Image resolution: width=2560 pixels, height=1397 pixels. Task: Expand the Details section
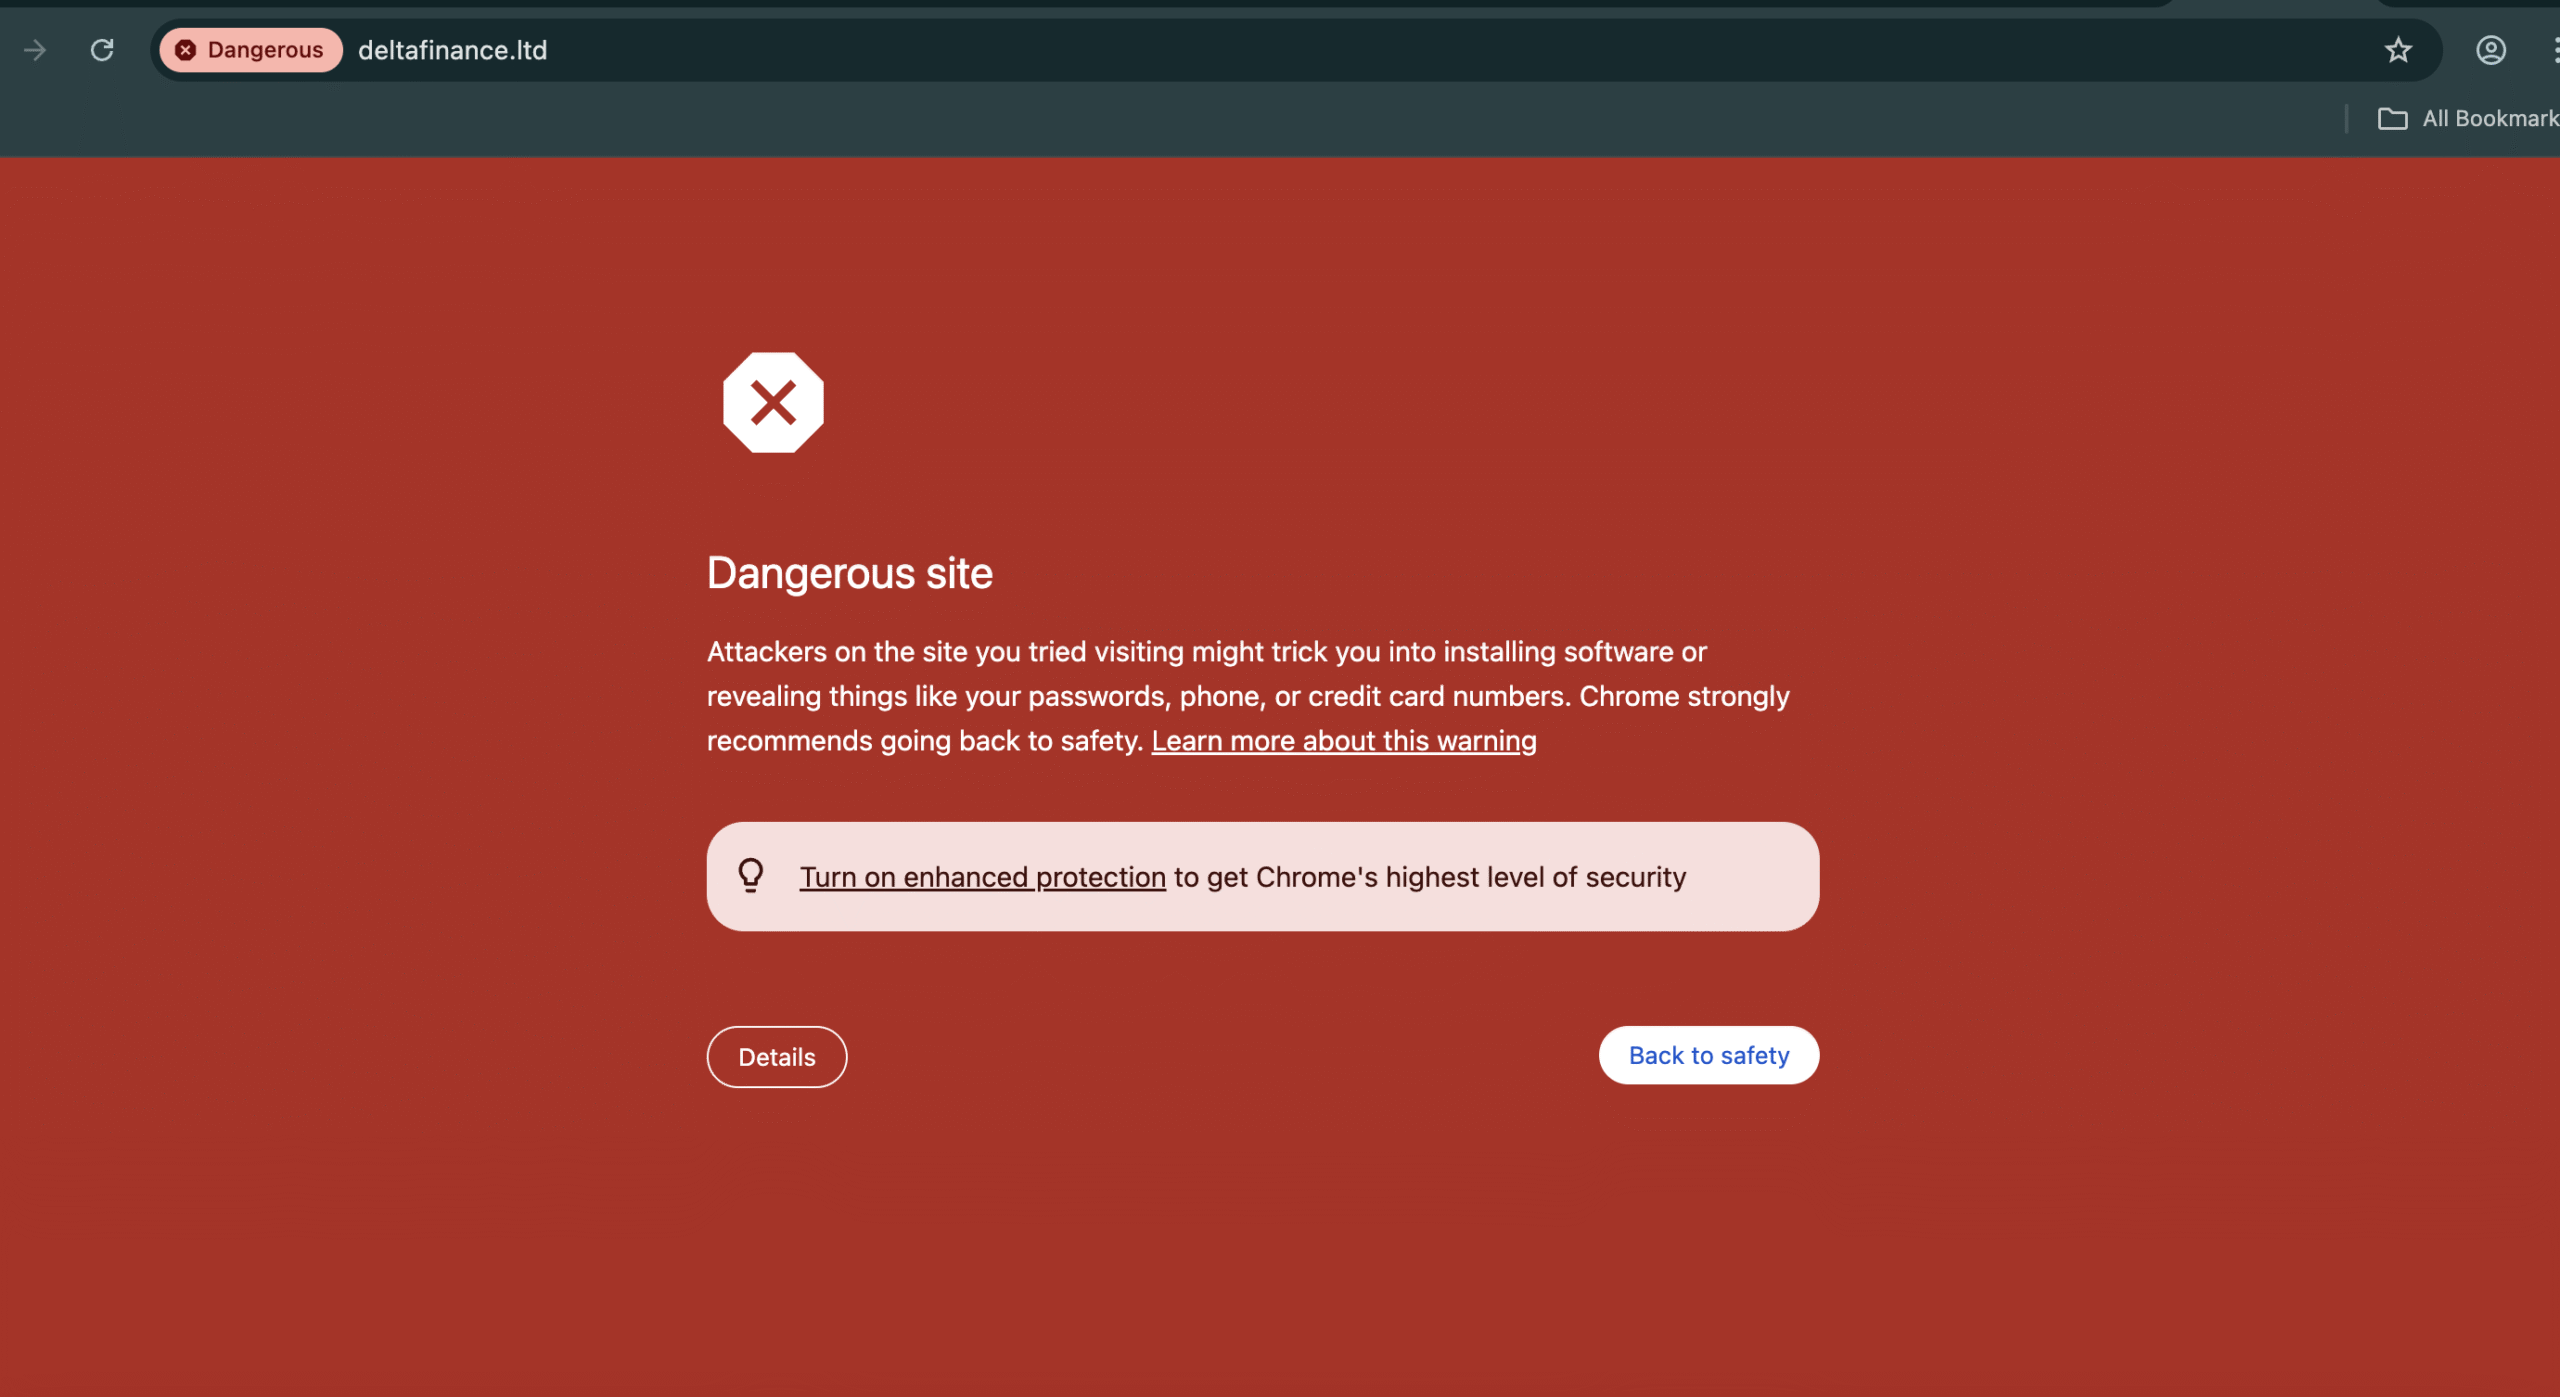tap(776, 1057)
